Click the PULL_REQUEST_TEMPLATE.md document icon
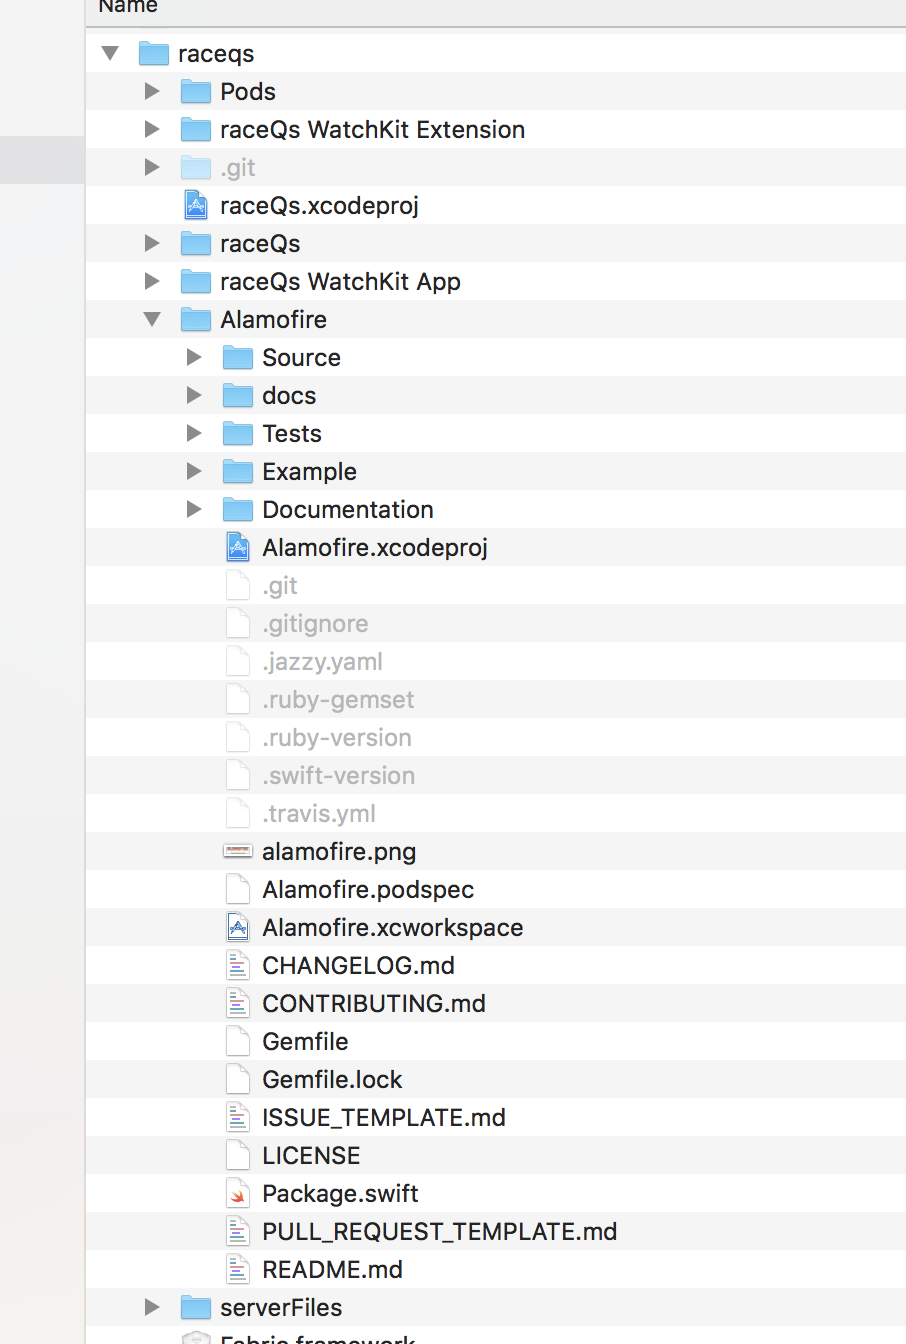This screenshot has height=1344, width=906. coord(238,1231)
